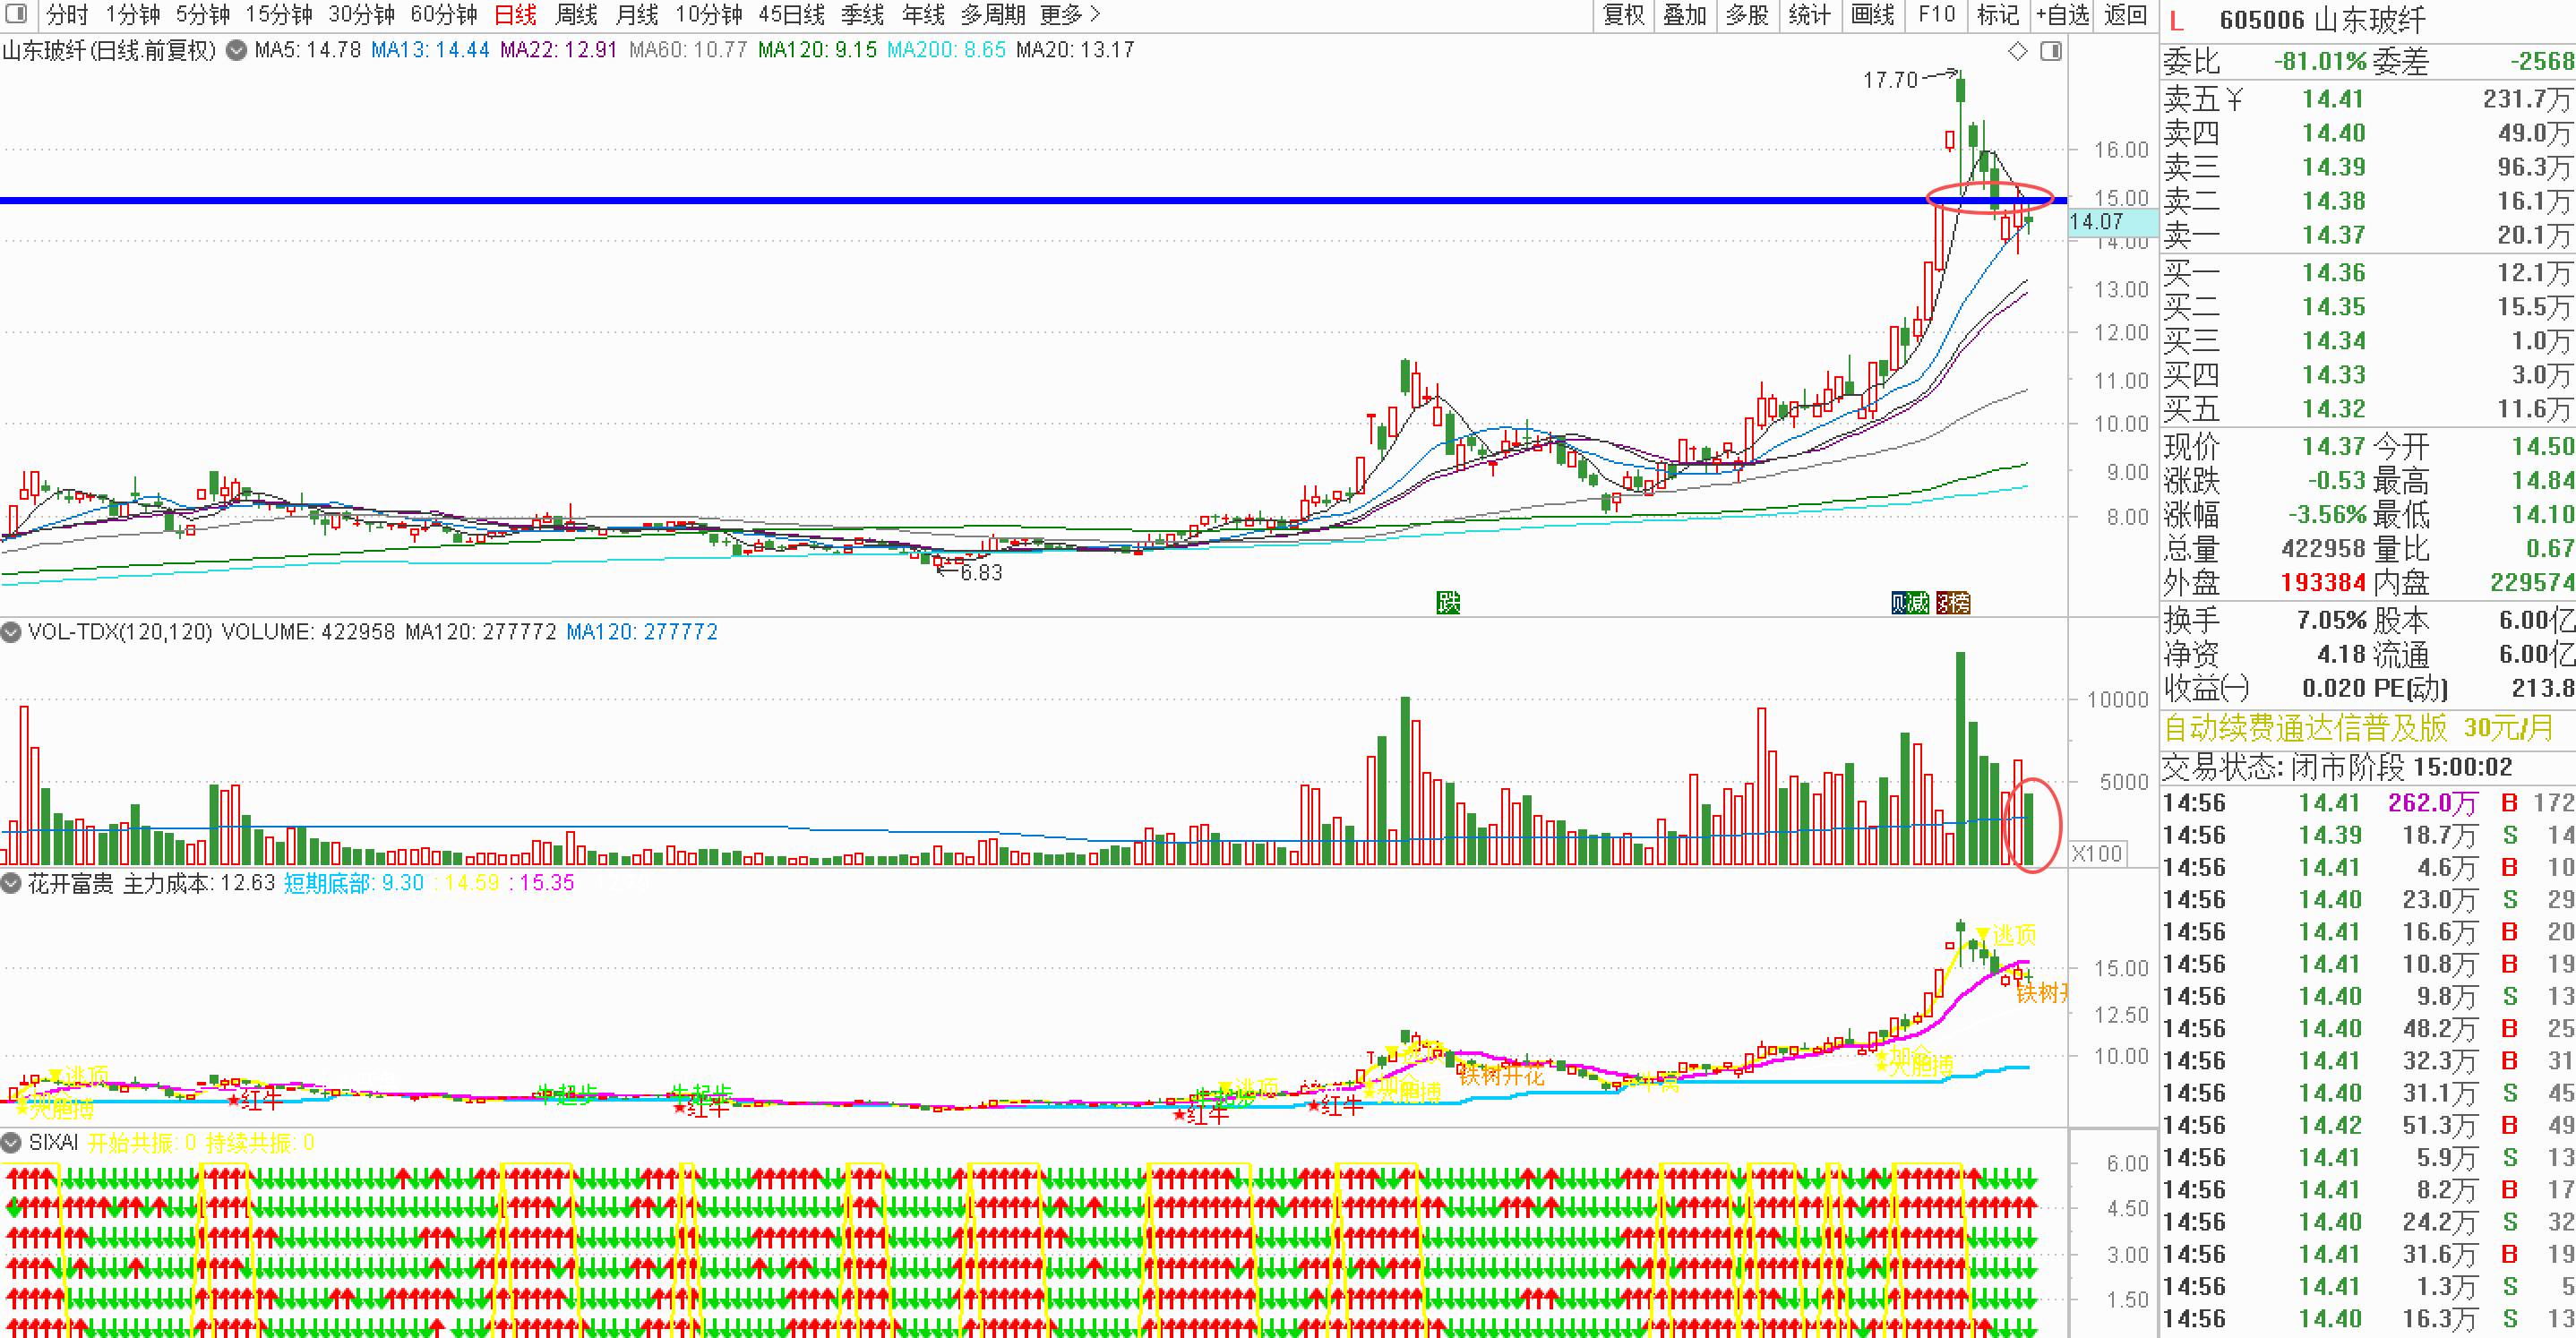Image resolution: width=2576 pixels, height=1338 pixels.
Task: Toggle the side panel icon beside the diamond
Action: (2051, 51)
